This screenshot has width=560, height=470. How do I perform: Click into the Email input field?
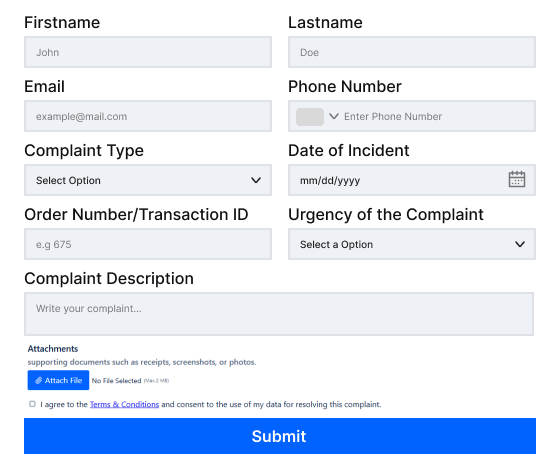148,116
